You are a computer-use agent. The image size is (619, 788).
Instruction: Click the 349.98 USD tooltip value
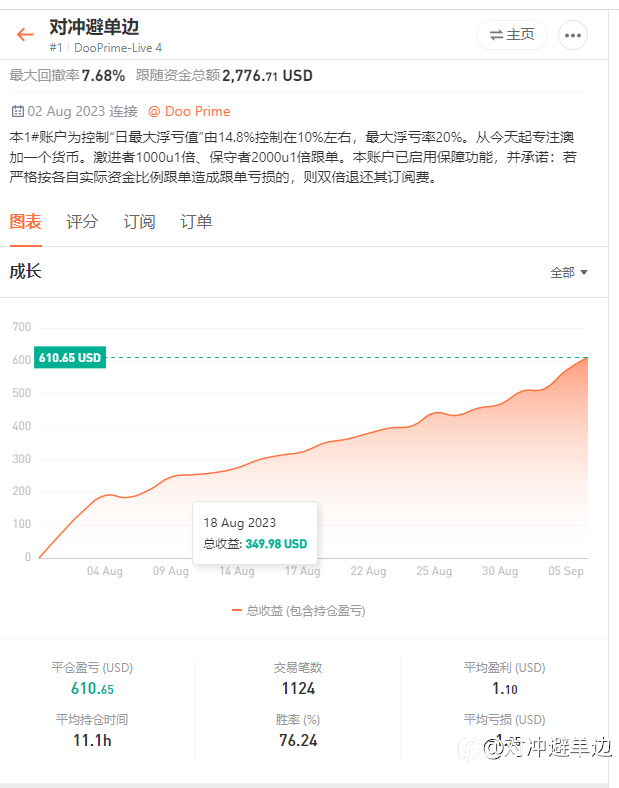pyautogui.click(x=276, y=544)
